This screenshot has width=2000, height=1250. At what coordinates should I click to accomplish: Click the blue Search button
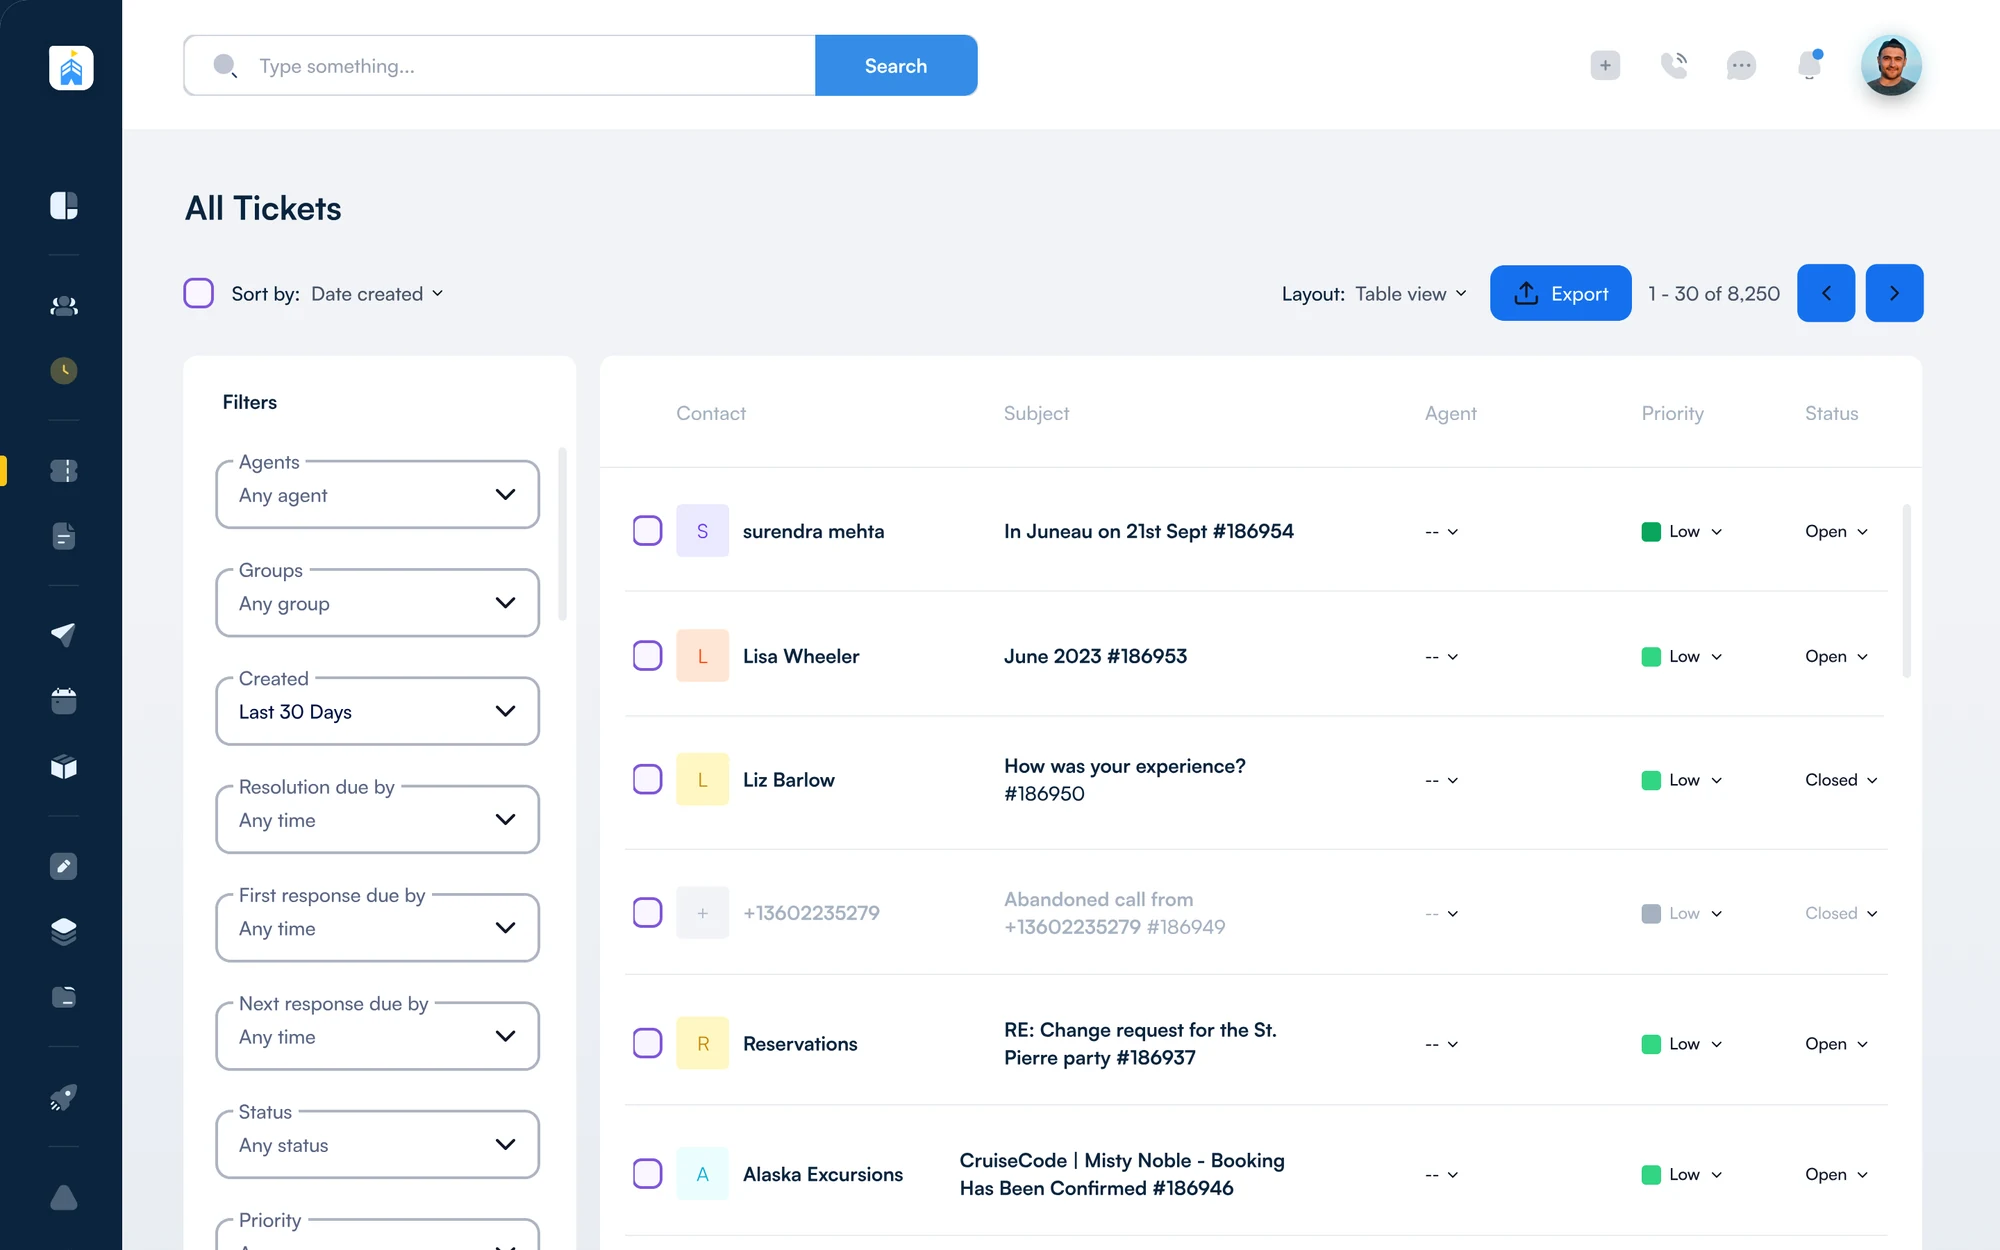tap(896, 66)
